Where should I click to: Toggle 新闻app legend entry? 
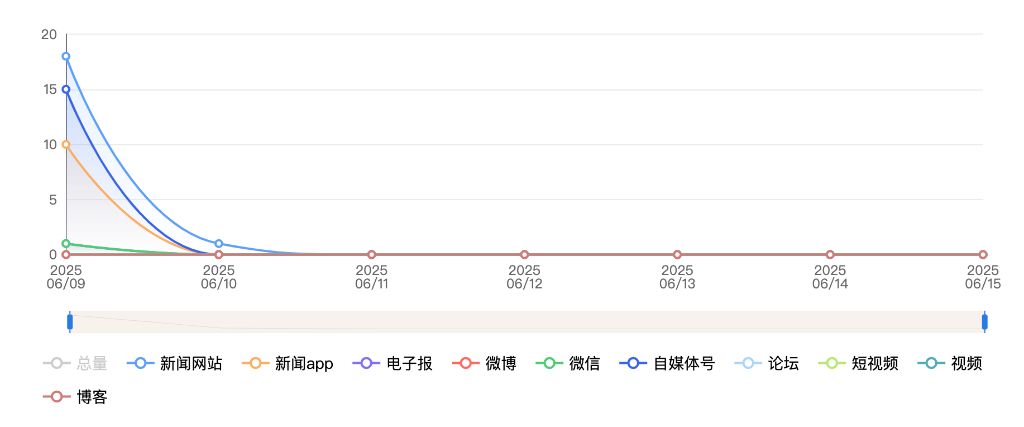click(290, 364)
